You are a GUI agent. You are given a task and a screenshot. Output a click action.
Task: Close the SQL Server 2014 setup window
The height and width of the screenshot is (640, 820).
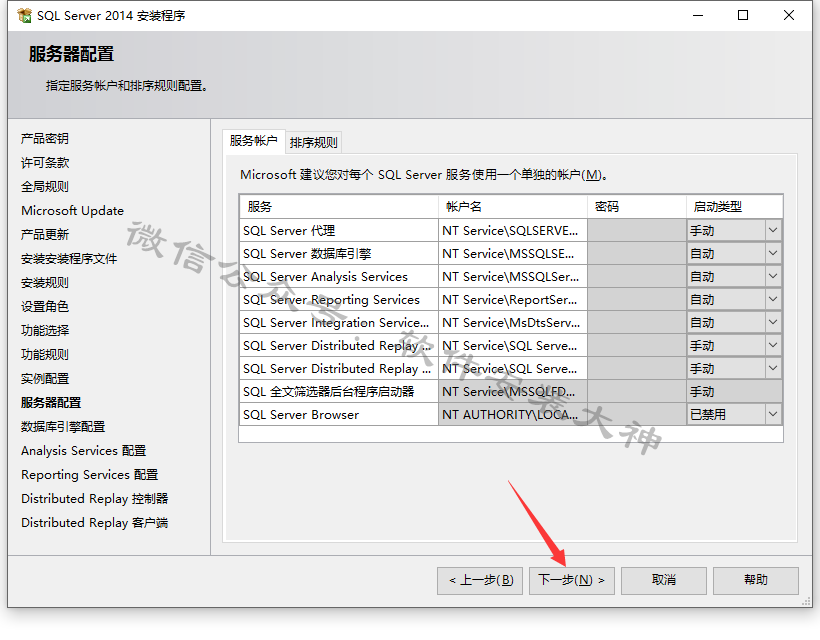(789, 15)
